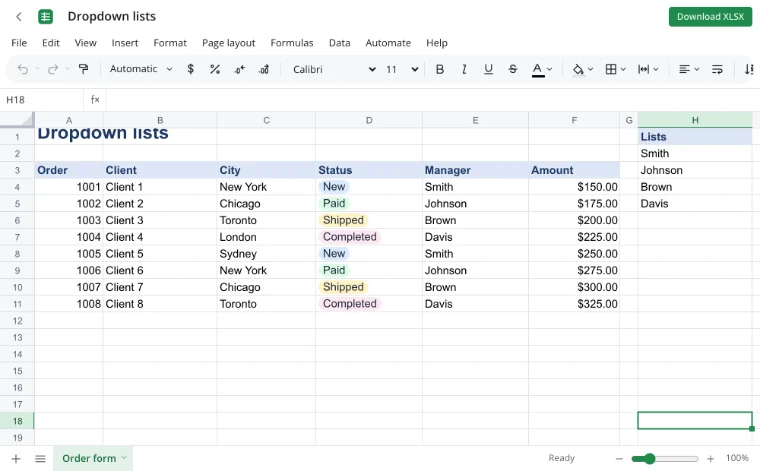This screenshot has width=760, height=471.
Task: Toggle italic formatting
Action: (x=464, y=69)
